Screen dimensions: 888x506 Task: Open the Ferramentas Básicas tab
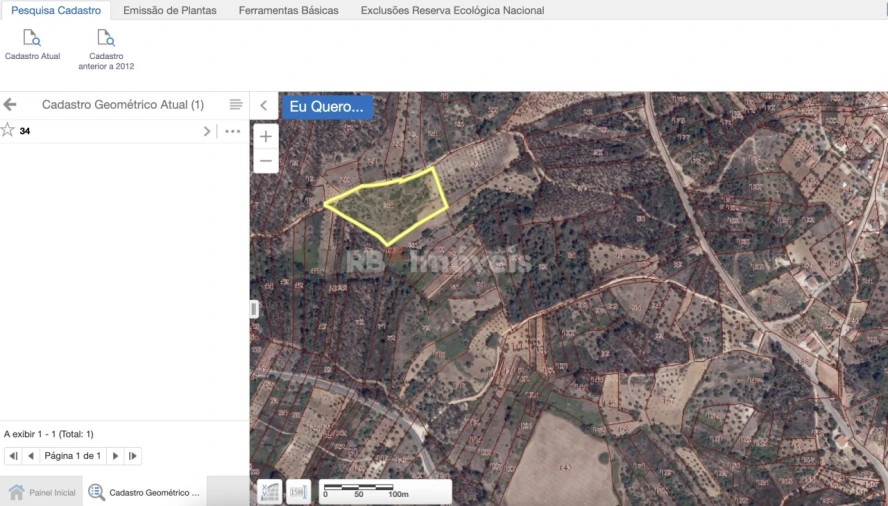(x=288, y=10)
